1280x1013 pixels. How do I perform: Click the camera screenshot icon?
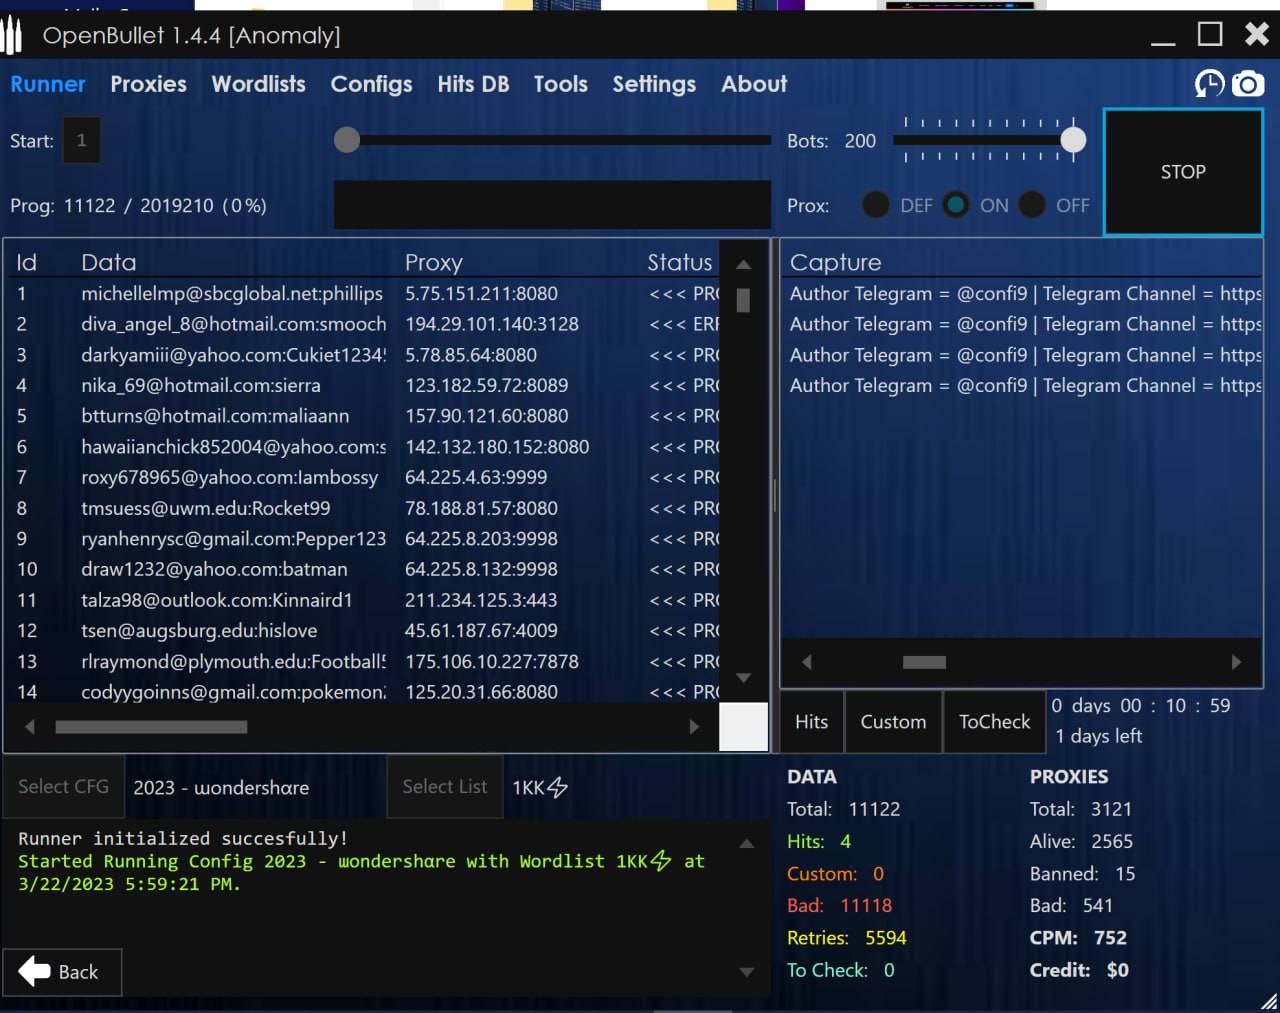[x=1247, y=84]
